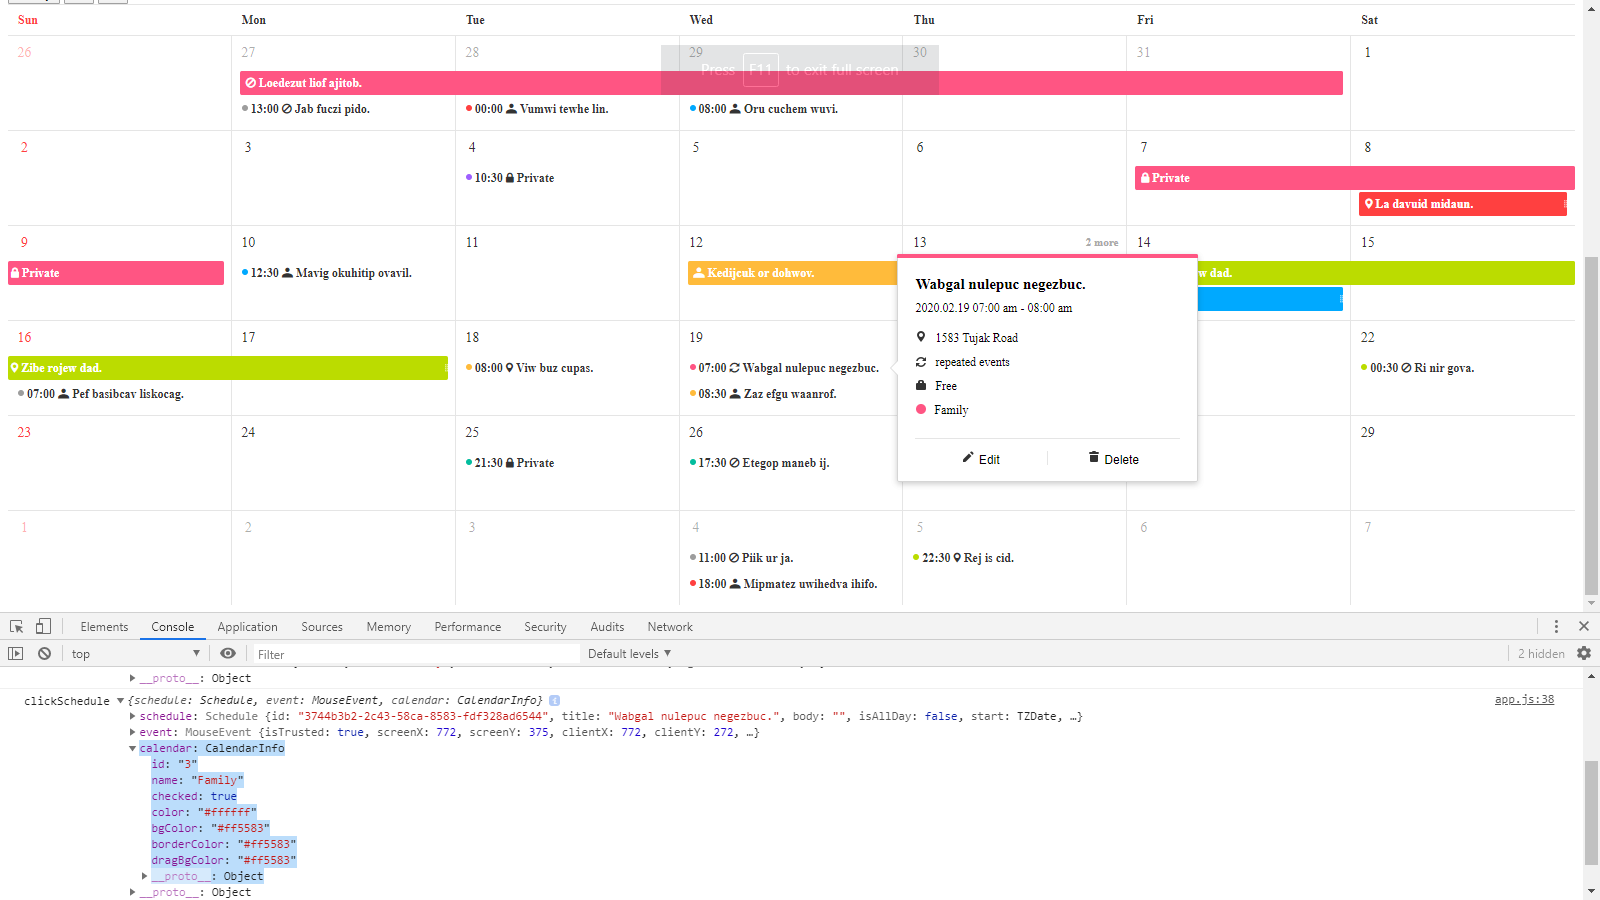Show 2 more events on February 13
The width and height of the screenshot is (1600, 900).
[x=1101, y=242]
